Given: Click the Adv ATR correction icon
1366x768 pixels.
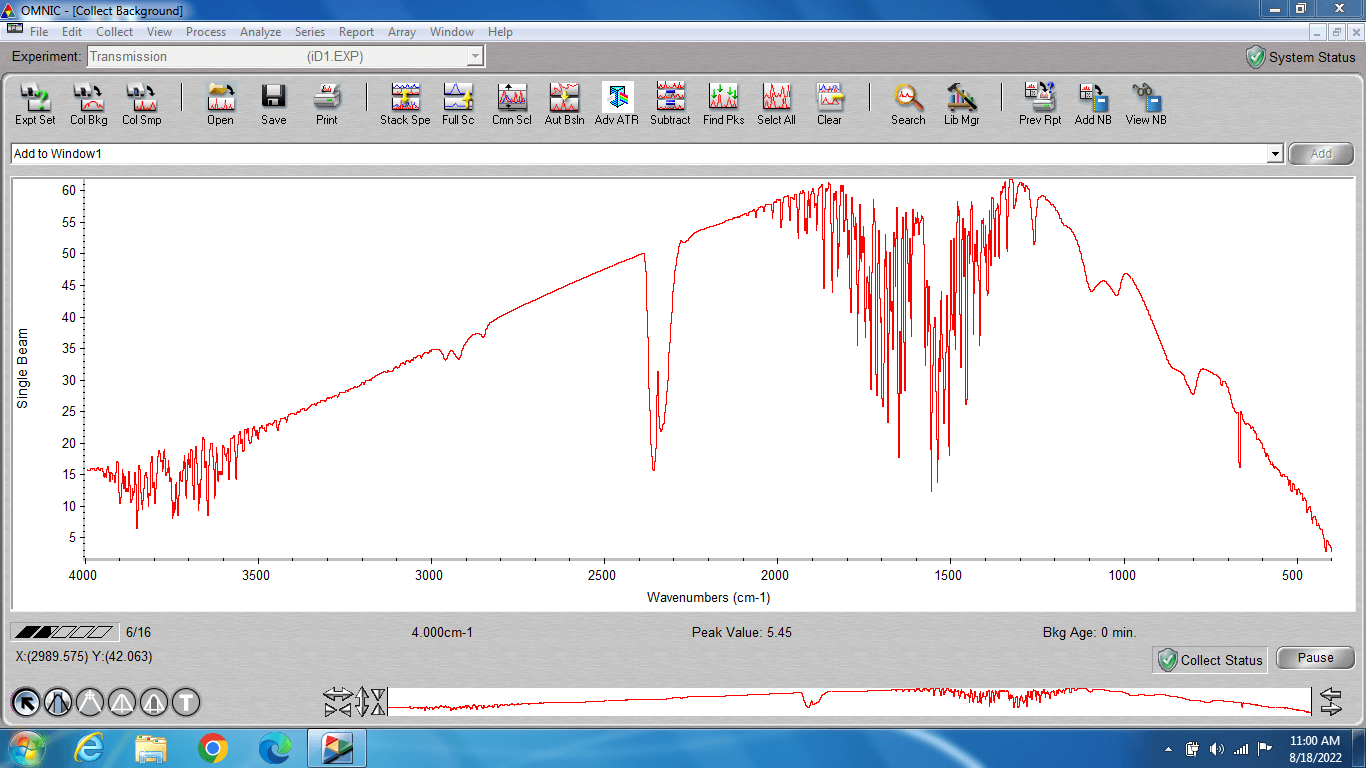Looking at the screenshot, I should click(x=616, y=104).
